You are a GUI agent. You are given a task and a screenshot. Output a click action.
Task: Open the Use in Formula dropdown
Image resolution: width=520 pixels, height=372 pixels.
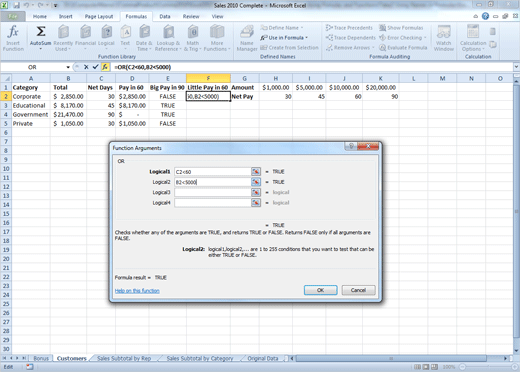coord(284,38)
